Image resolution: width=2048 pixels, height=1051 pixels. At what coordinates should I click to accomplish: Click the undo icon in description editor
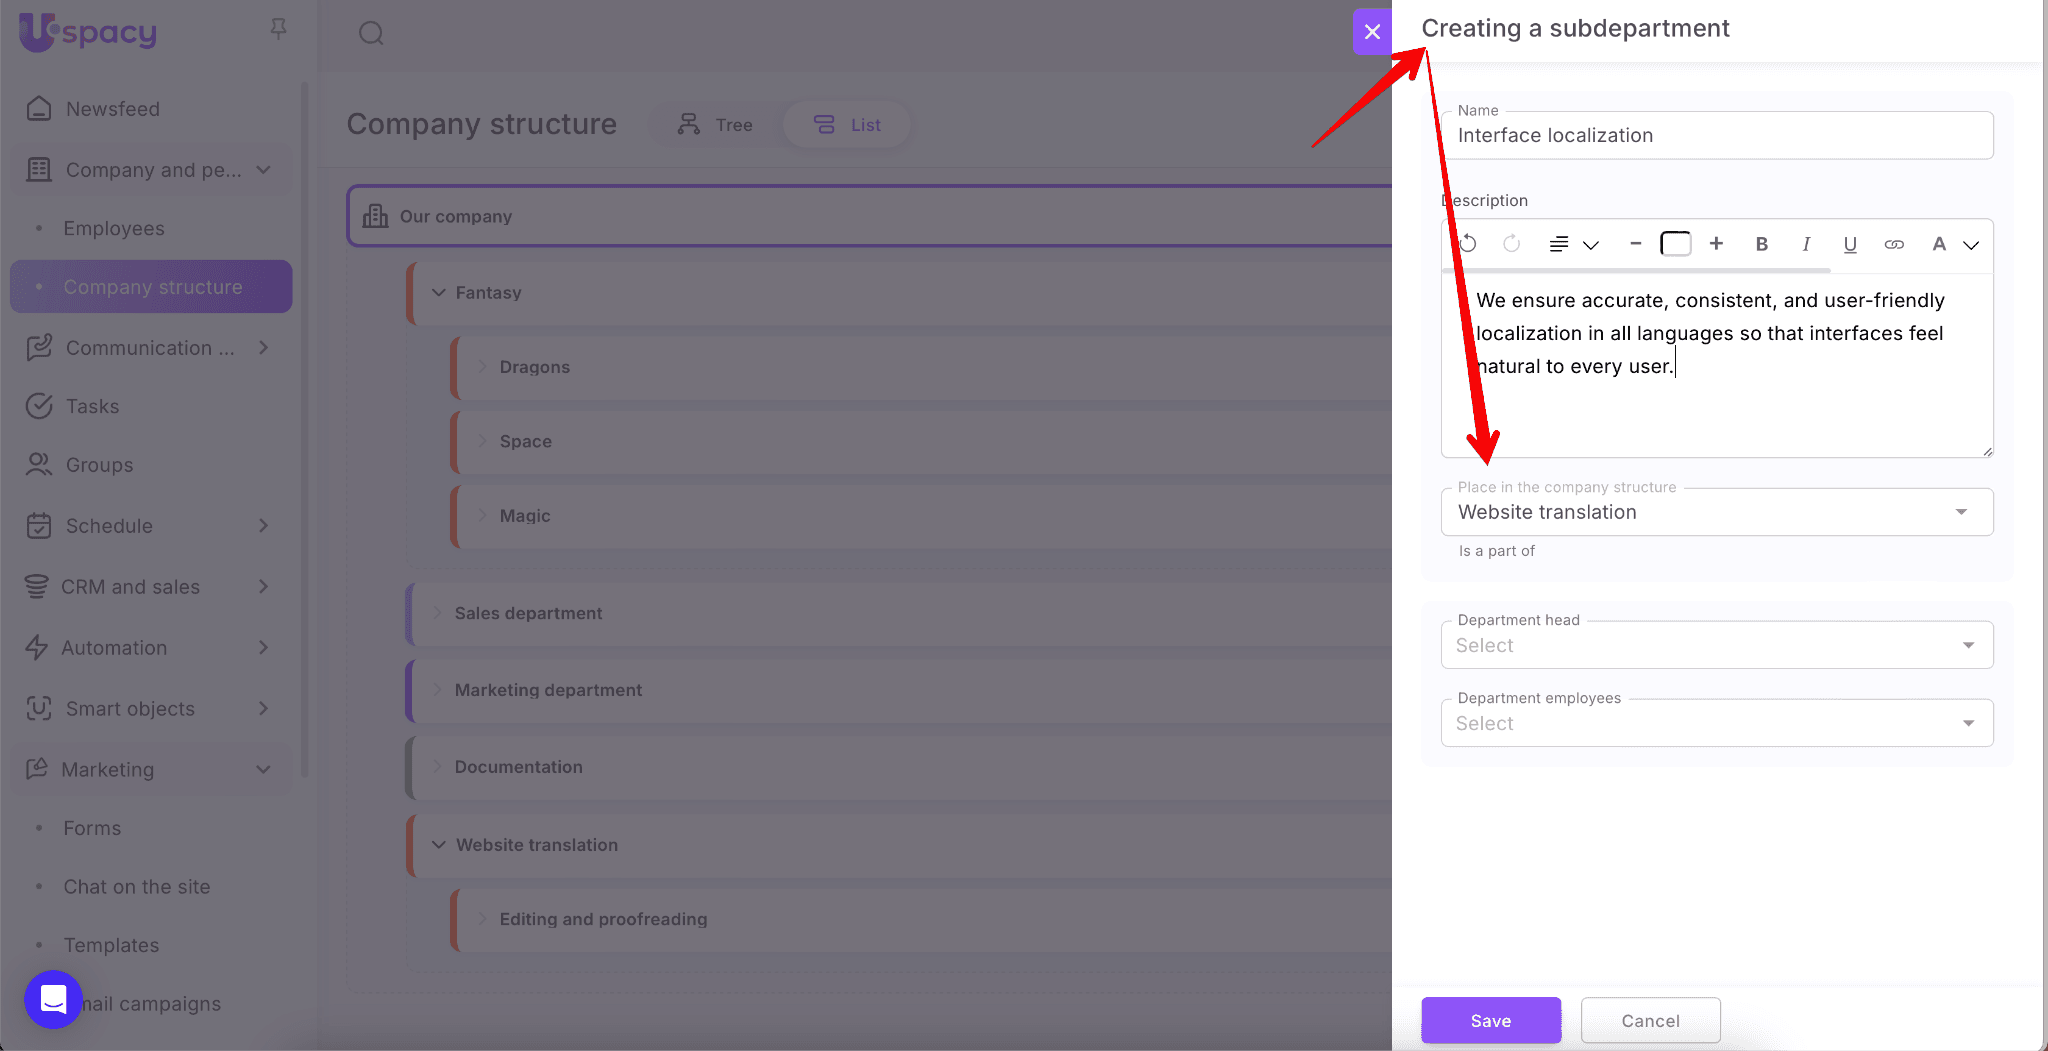[1468, 244]
